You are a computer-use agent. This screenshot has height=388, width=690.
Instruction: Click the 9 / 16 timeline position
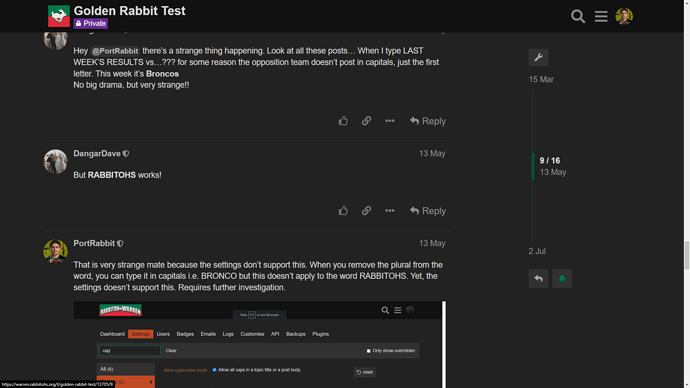550,161
